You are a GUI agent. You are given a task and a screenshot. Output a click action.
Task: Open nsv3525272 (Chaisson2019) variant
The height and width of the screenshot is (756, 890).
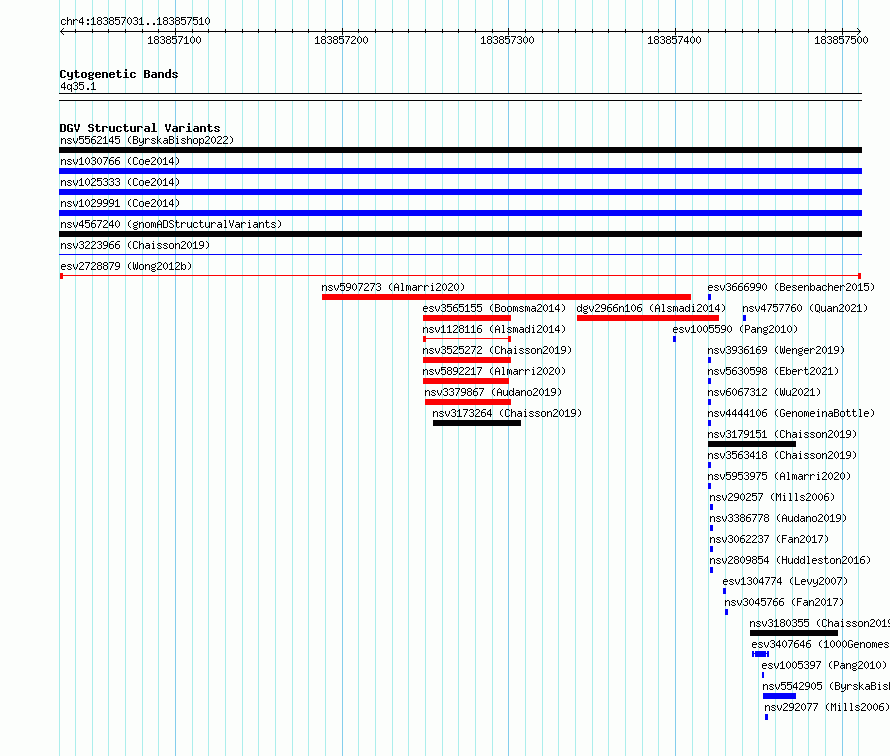[497, 350]
